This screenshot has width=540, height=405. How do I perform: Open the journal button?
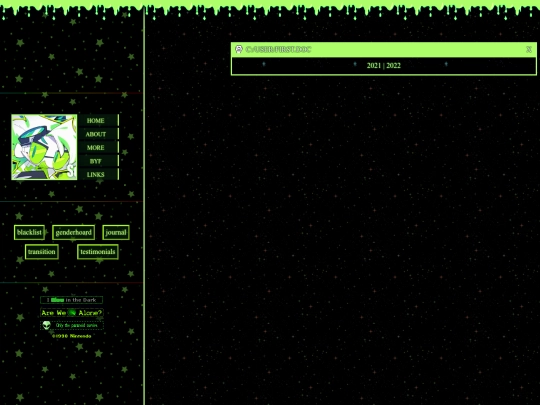point(116,232)
